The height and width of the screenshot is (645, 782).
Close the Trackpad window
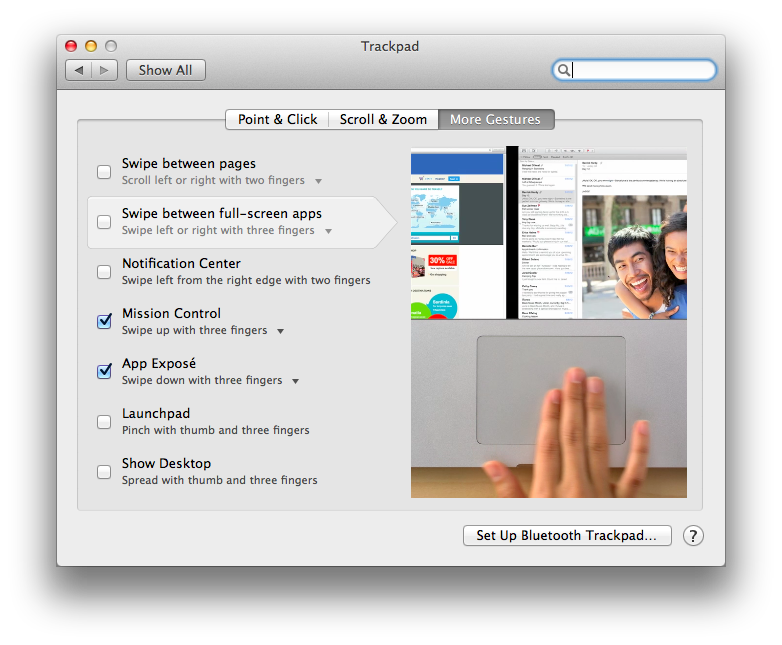coord(71,46)
